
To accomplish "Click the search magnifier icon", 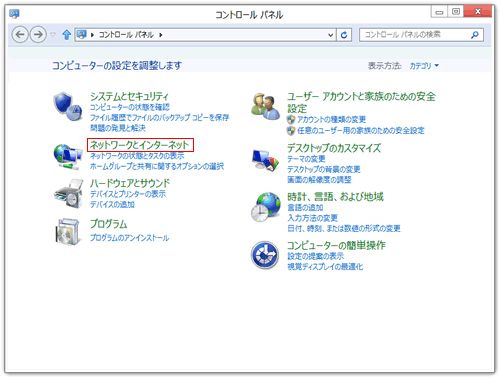I will coord(475,35).
